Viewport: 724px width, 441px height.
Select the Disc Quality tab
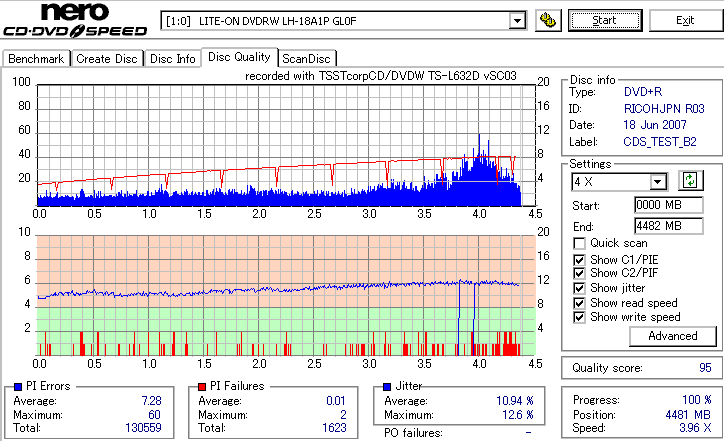239,57
